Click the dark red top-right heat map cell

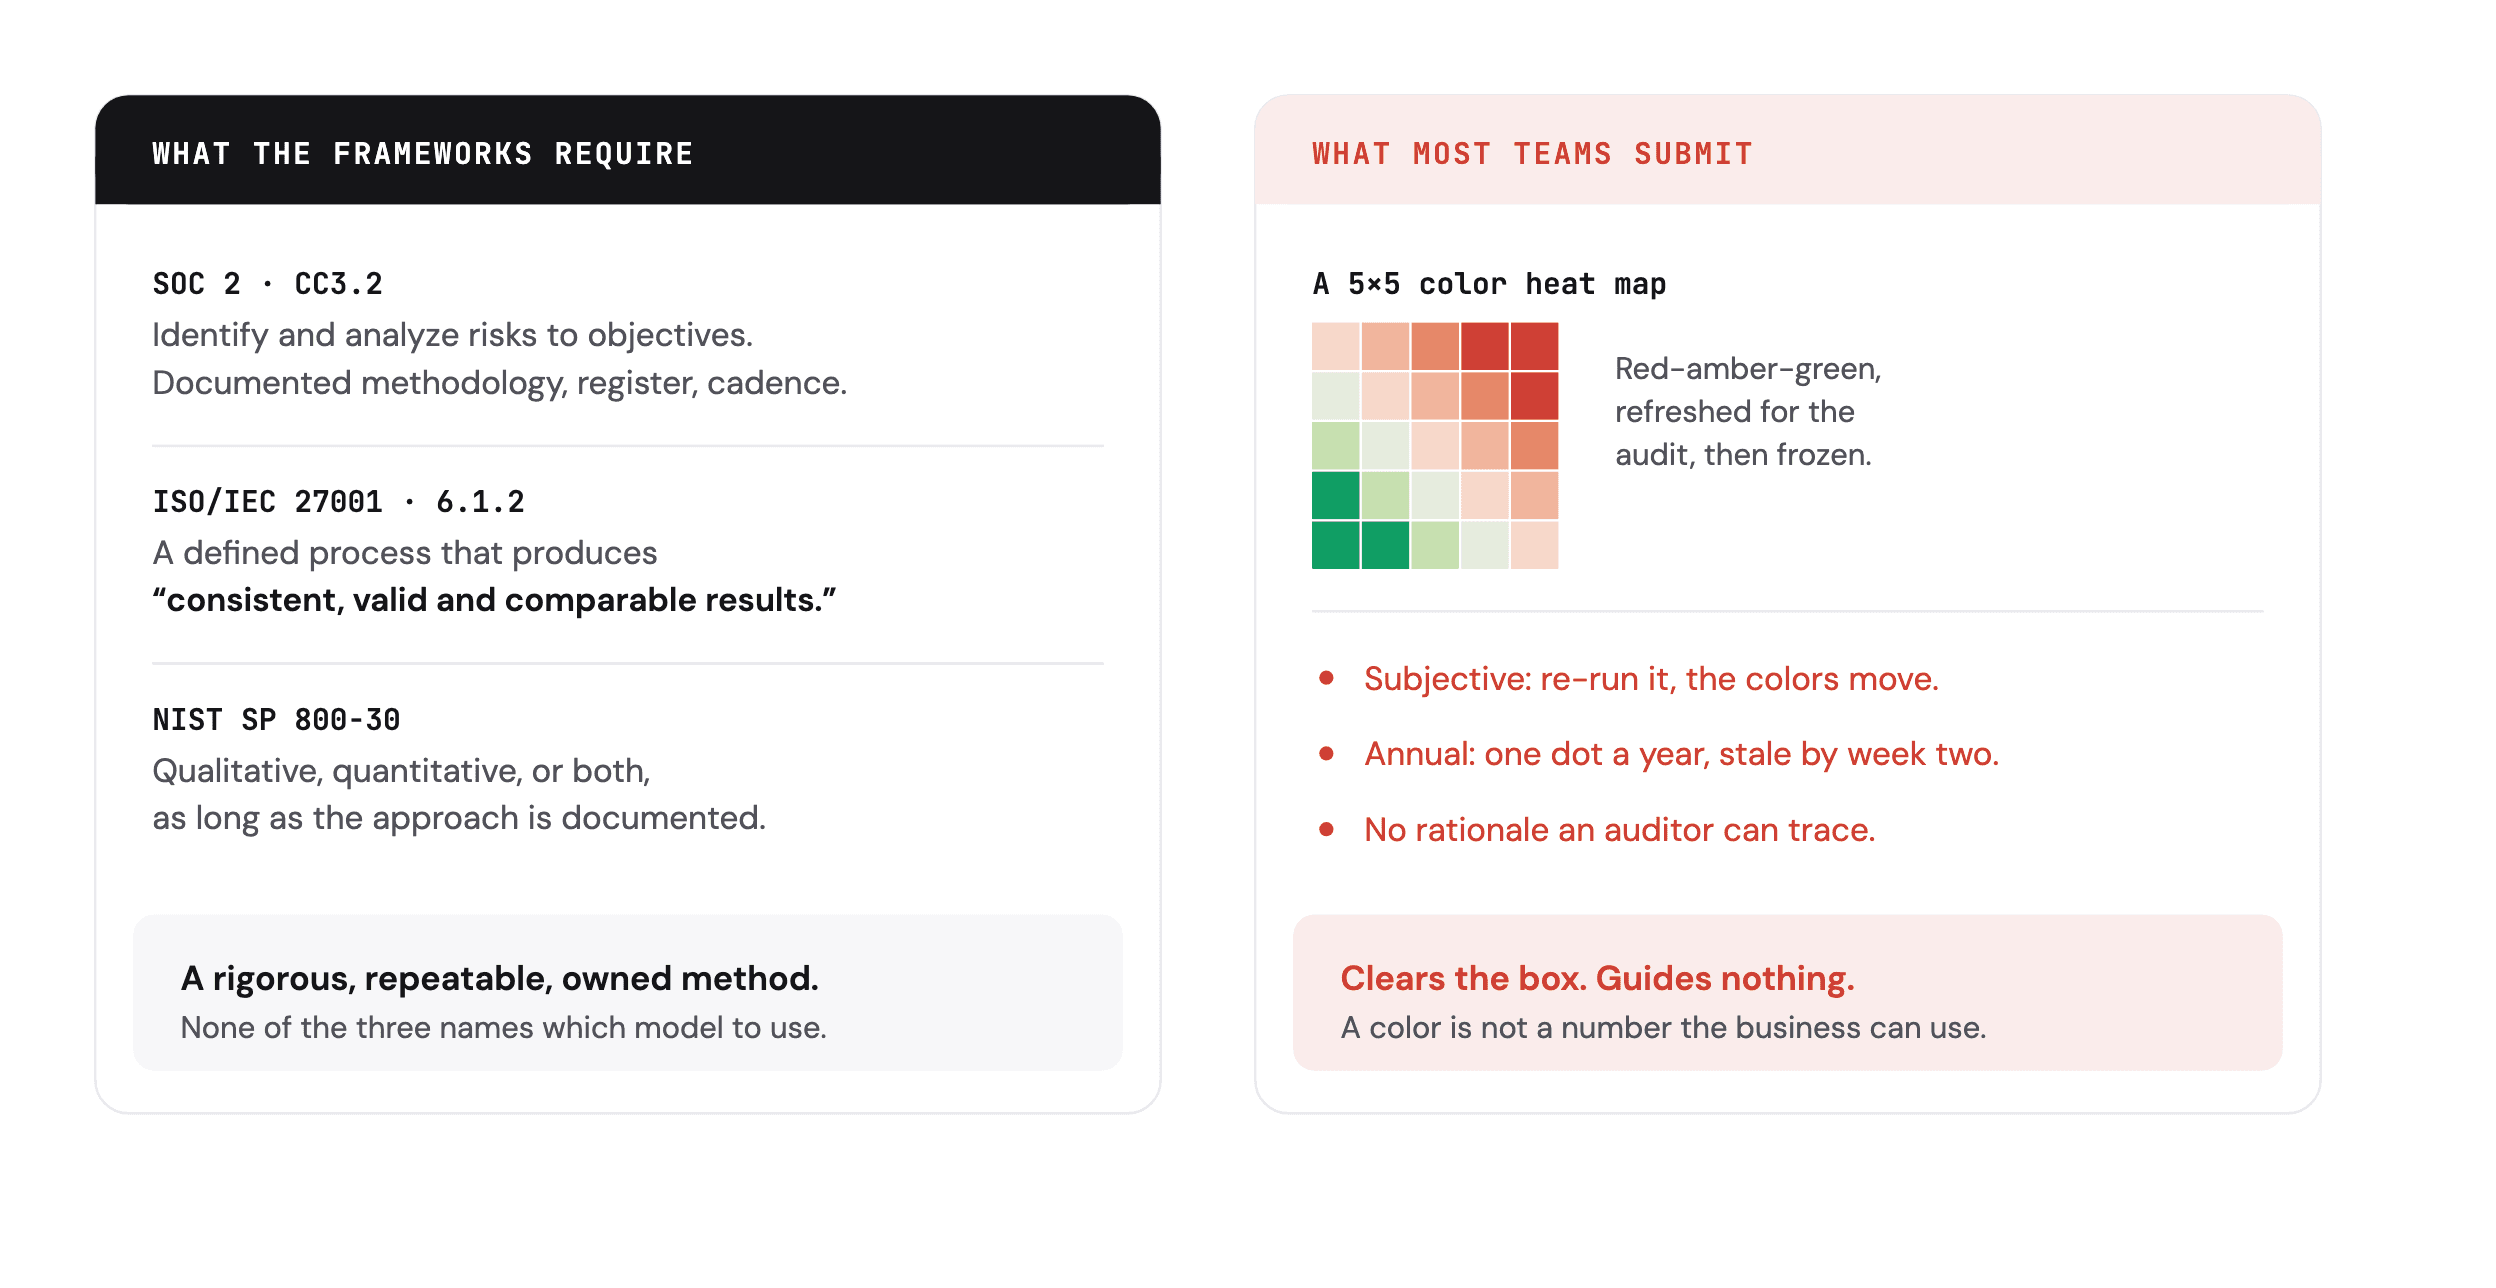click(x=1534, y=346)
